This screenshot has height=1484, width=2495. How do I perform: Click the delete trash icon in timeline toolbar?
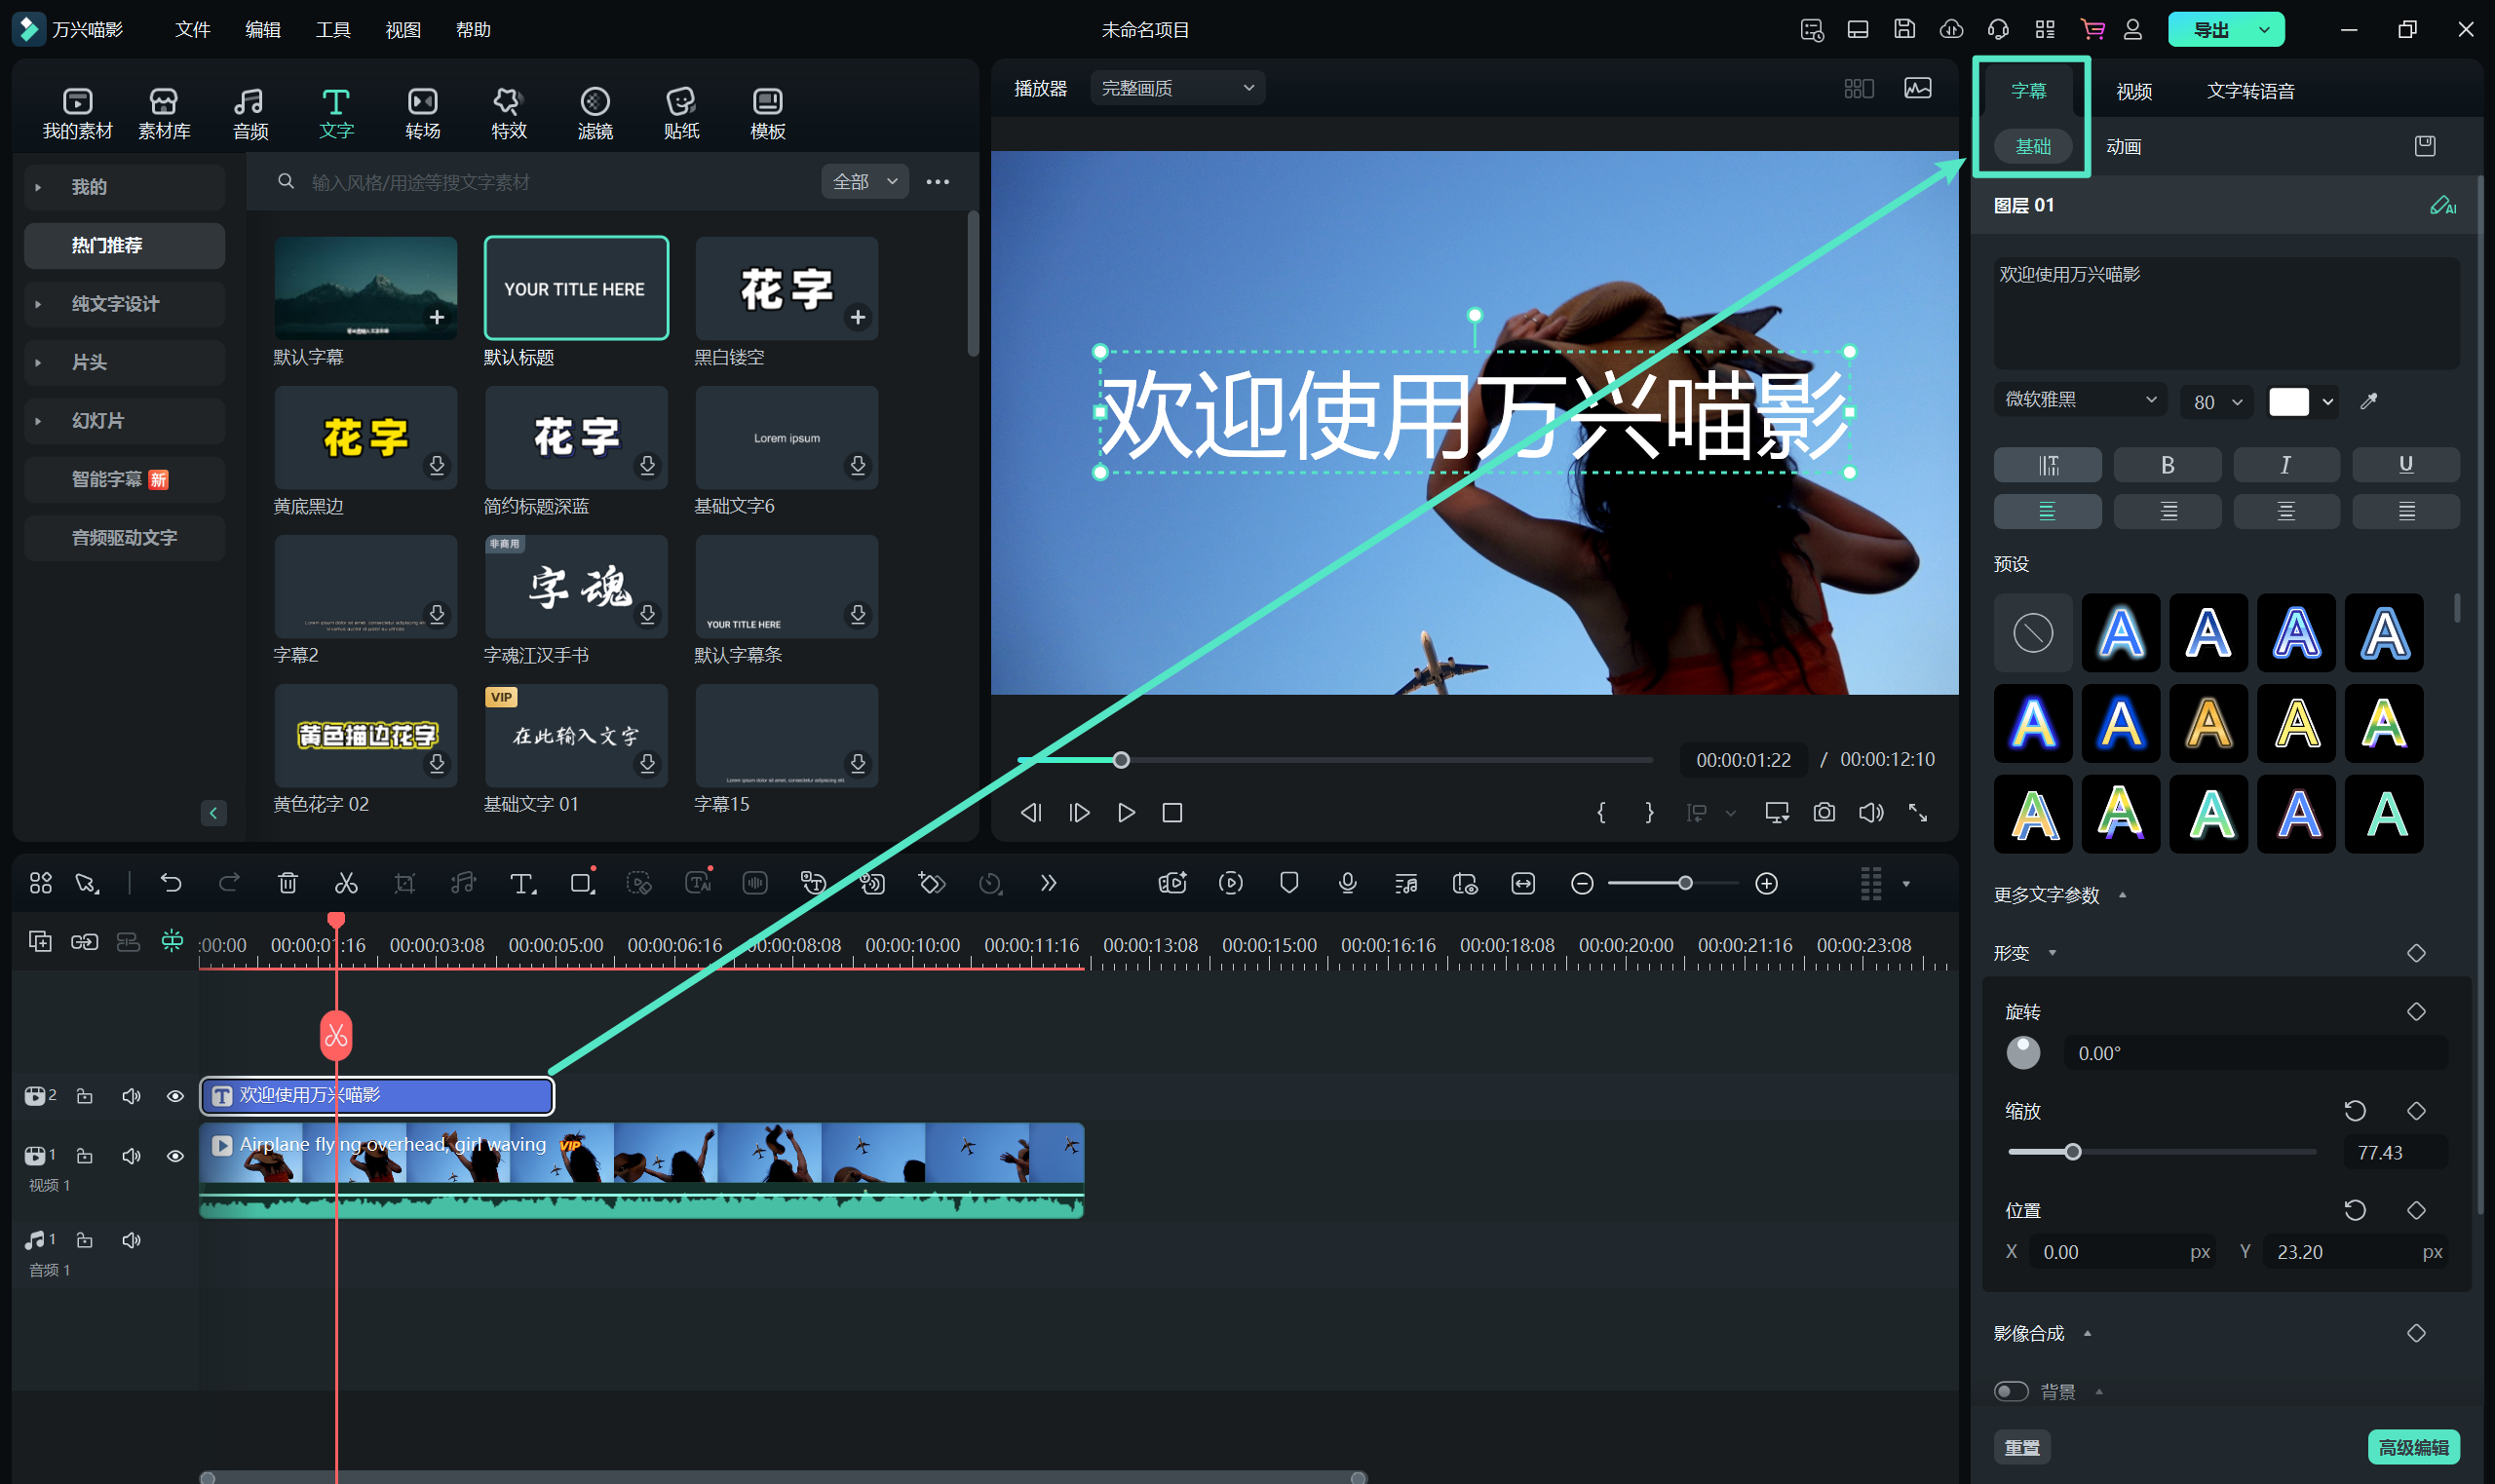click(288, 883)
